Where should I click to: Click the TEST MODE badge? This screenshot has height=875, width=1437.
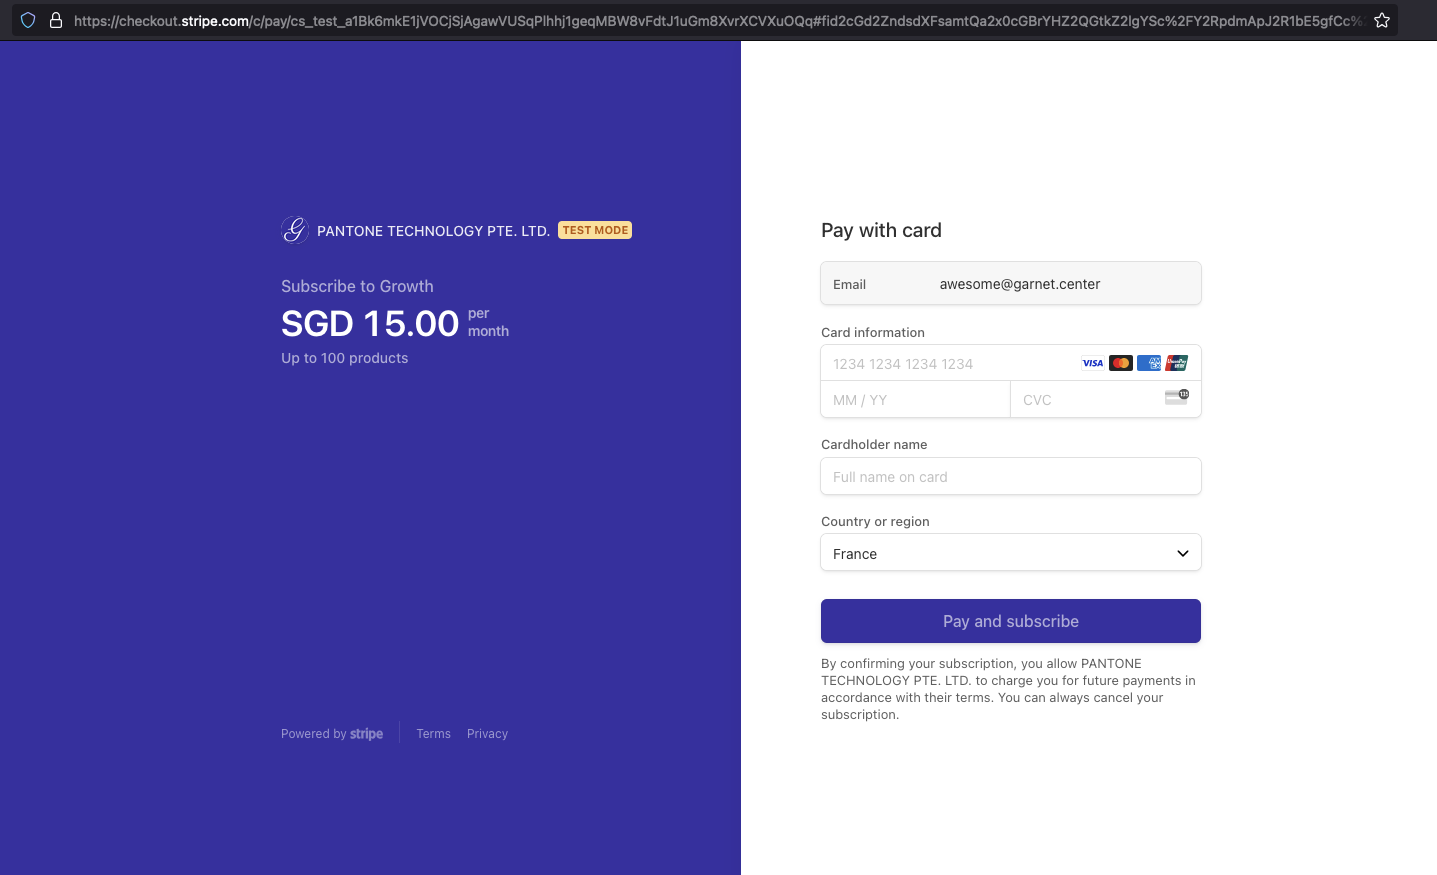594,230
